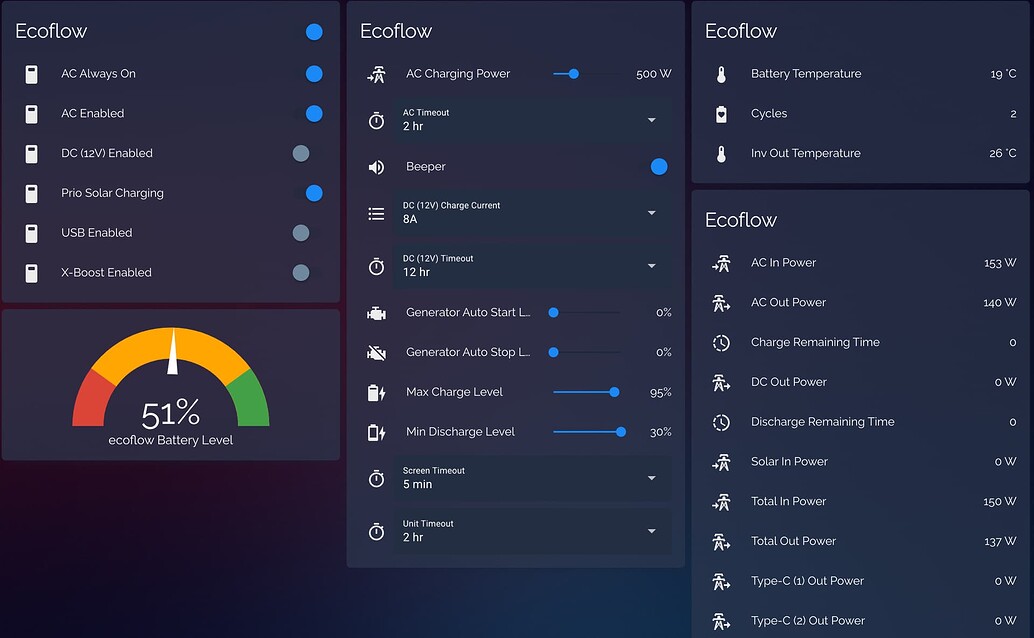Click the AC Charging Power tower icon
1034x638 pixels.
376,74
